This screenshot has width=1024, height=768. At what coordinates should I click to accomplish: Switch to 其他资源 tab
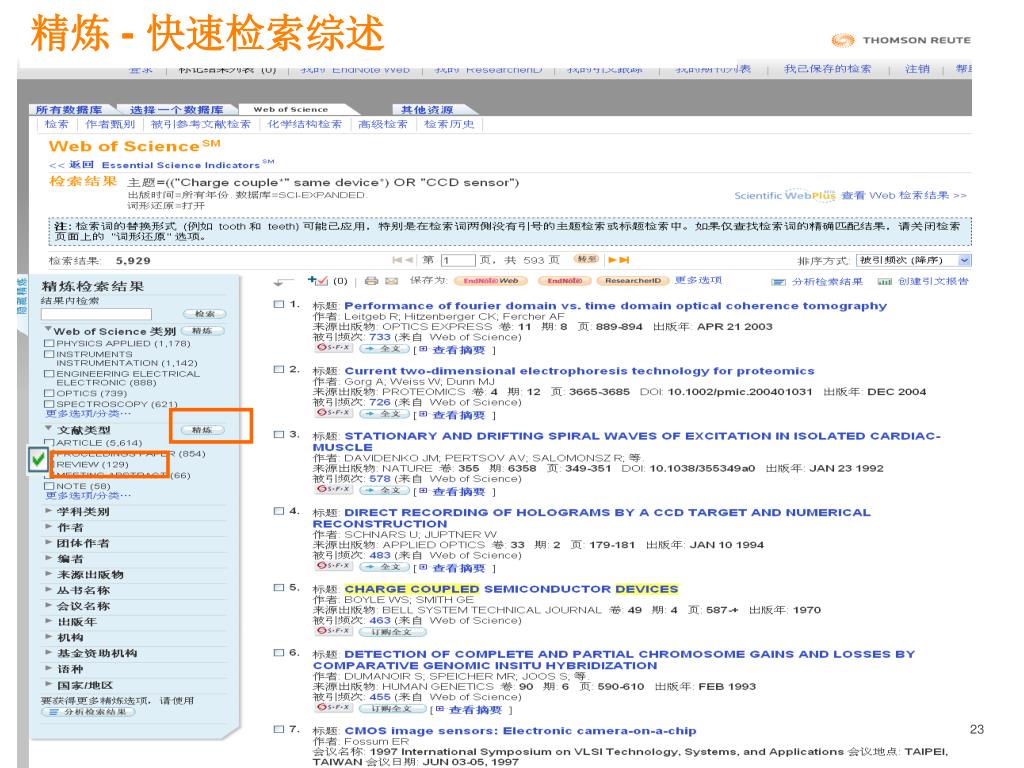426,110
